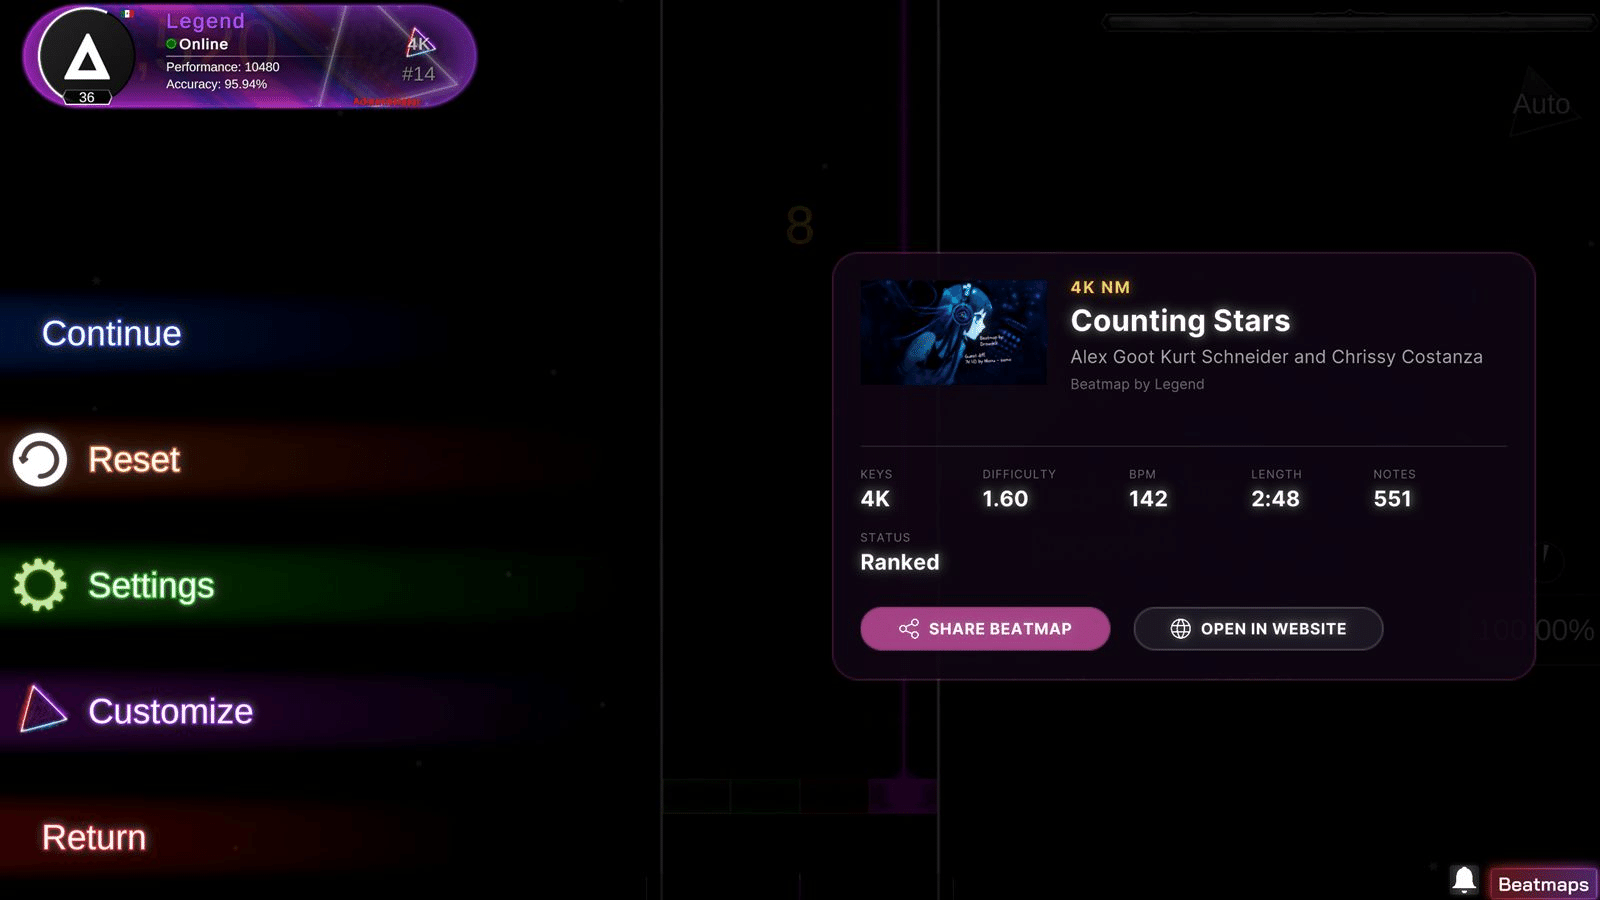This screenshot has width=1600, height=900.
Task: Click the Share Beatmap button
Action: point(985,628)
